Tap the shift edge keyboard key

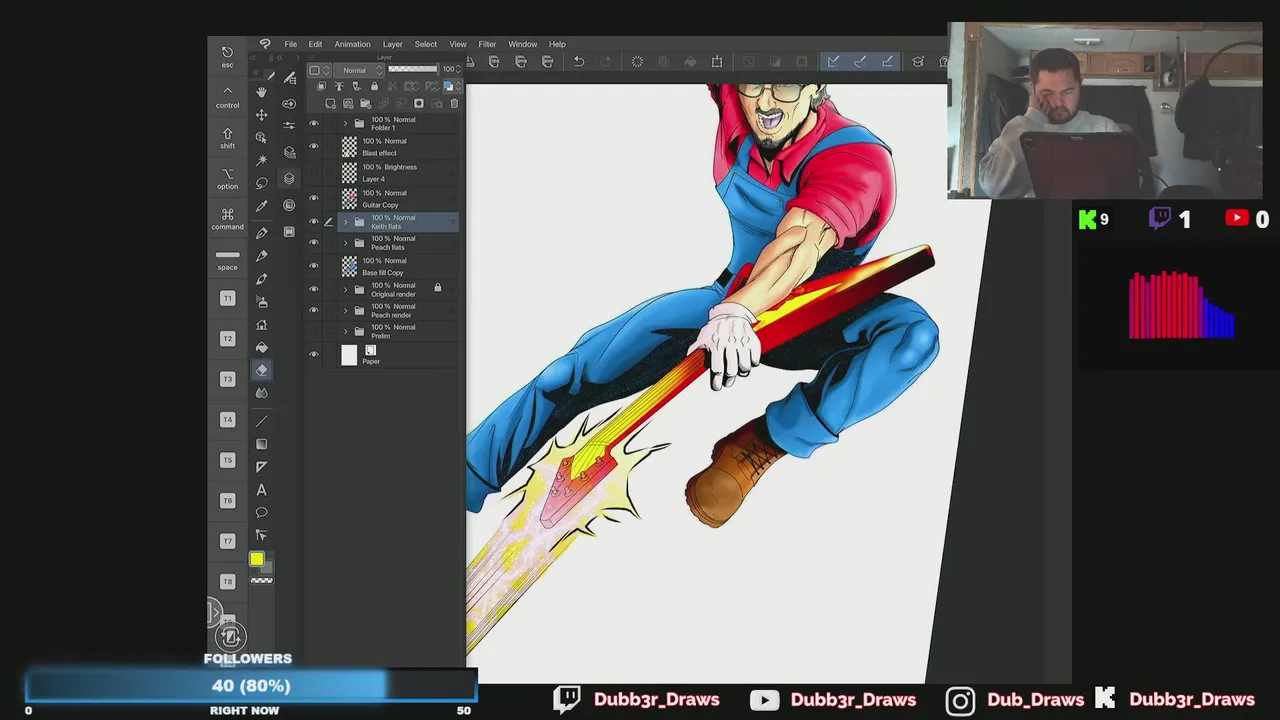[228, 139]
